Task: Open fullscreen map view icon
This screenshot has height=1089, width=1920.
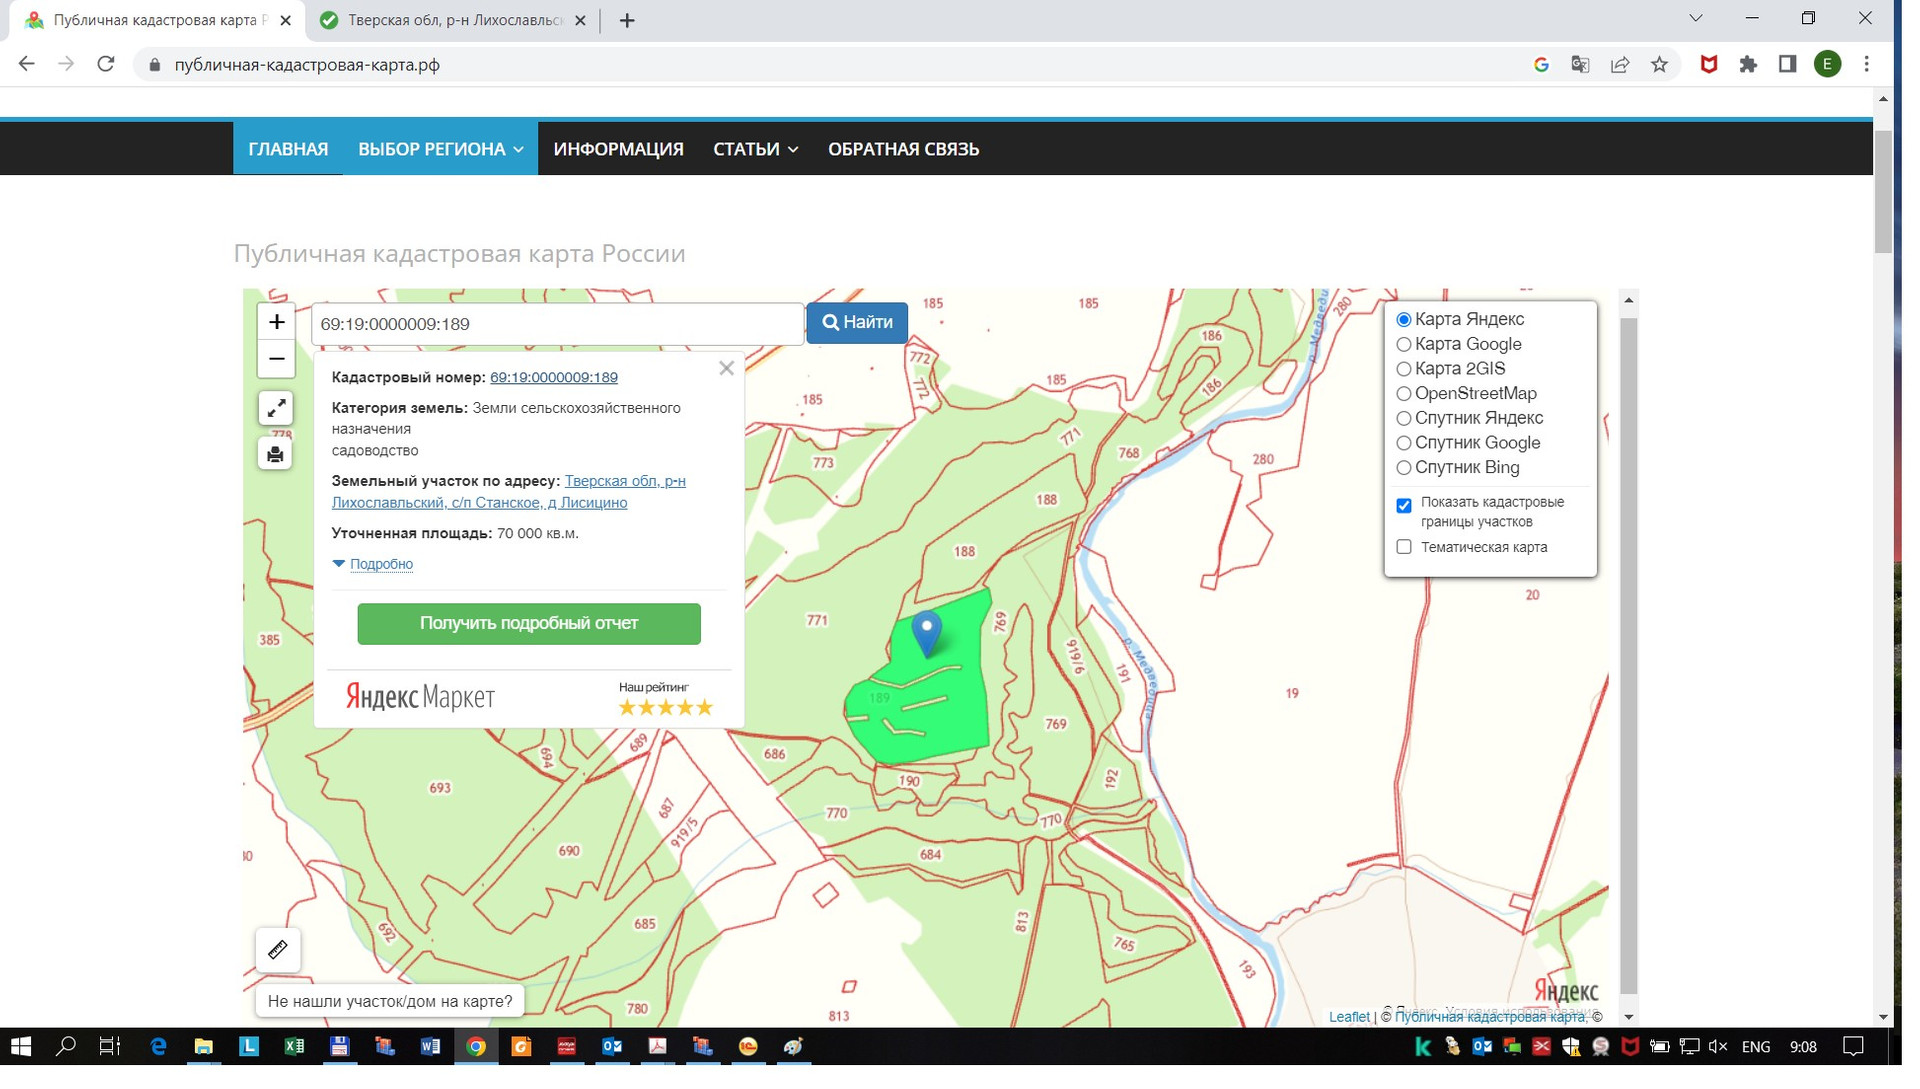Action: coord(276,408)
